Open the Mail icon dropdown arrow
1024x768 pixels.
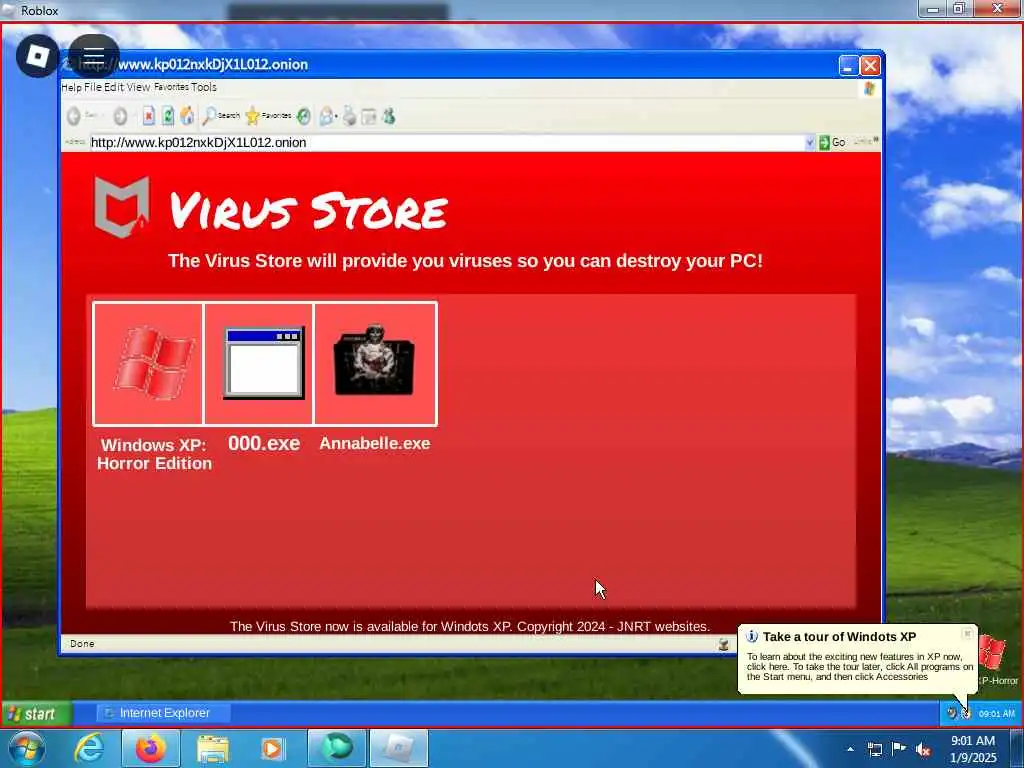336,117
